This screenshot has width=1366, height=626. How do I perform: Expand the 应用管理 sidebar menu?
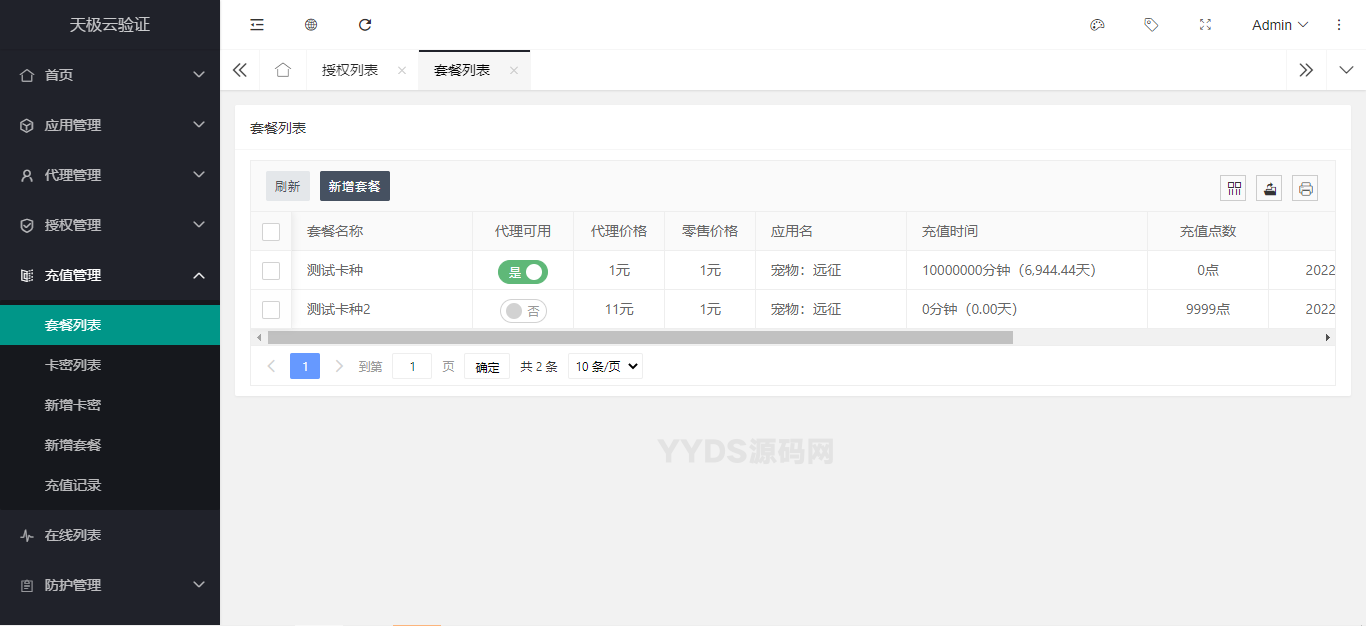110,125
